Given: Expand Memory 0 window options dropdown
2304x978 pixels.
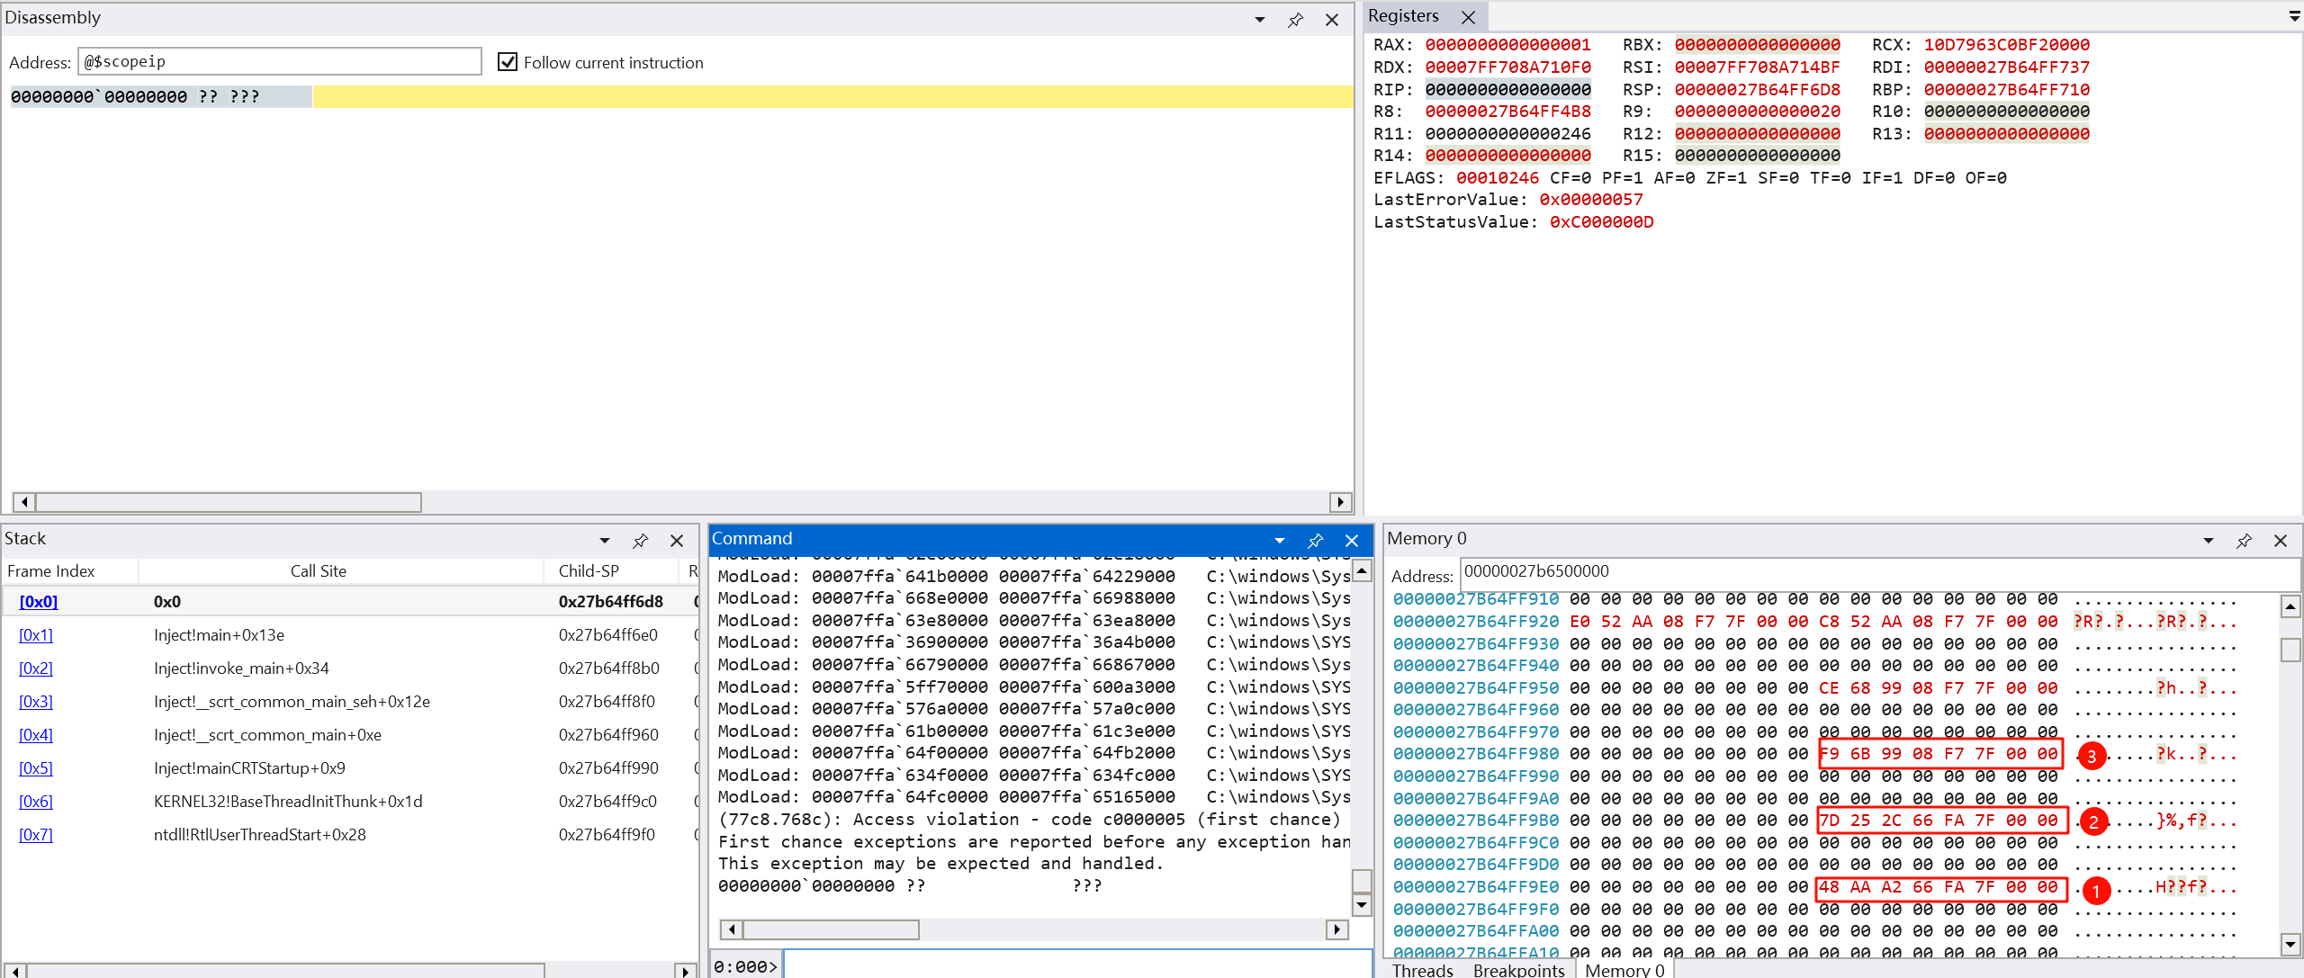Looking at the screenshot, I should (x=2208, y=540).
